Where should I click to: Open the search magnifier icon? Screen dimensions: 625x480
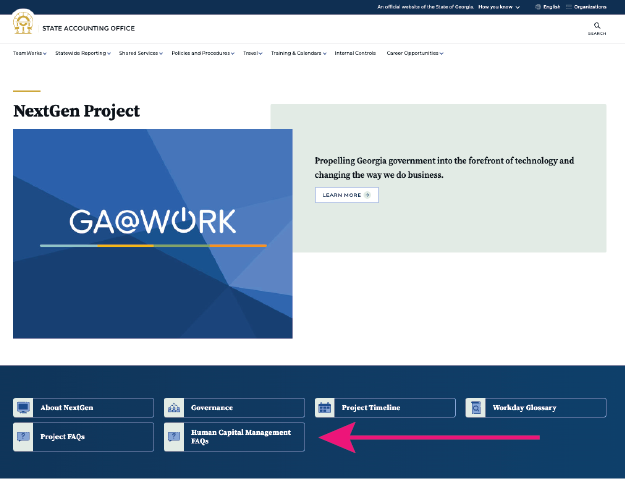[x=597, y=26]
